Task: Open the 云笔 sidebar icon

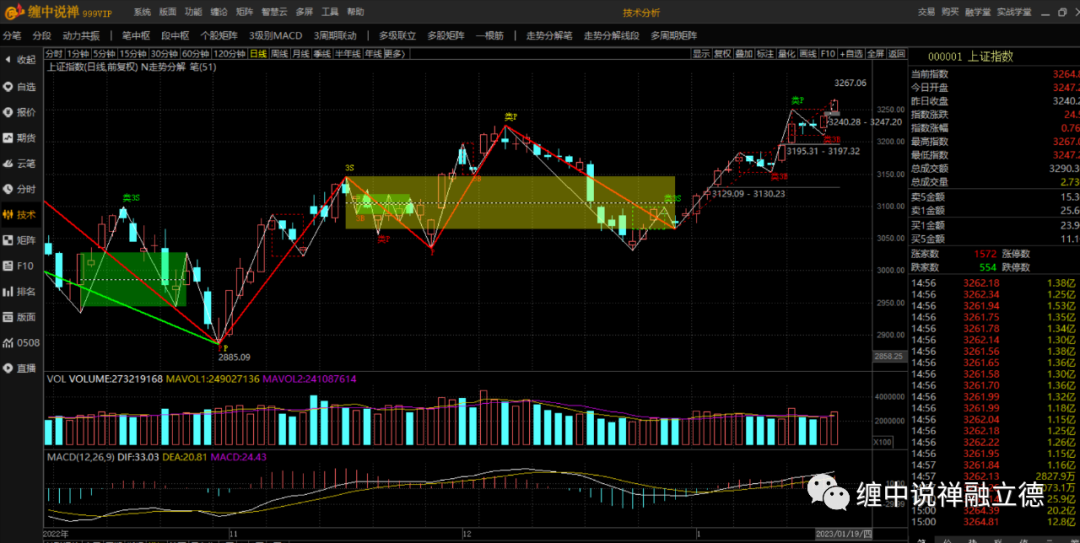Action: [x=19, y=163]
